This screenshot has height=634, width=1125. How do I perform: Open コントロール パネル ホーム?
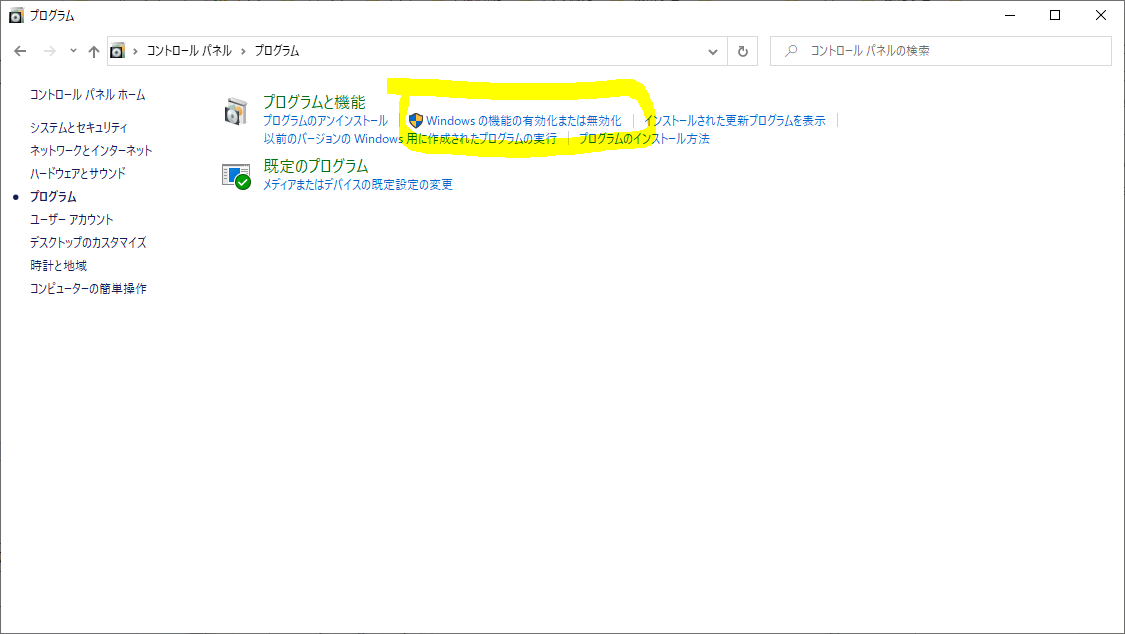coord(88,95)
